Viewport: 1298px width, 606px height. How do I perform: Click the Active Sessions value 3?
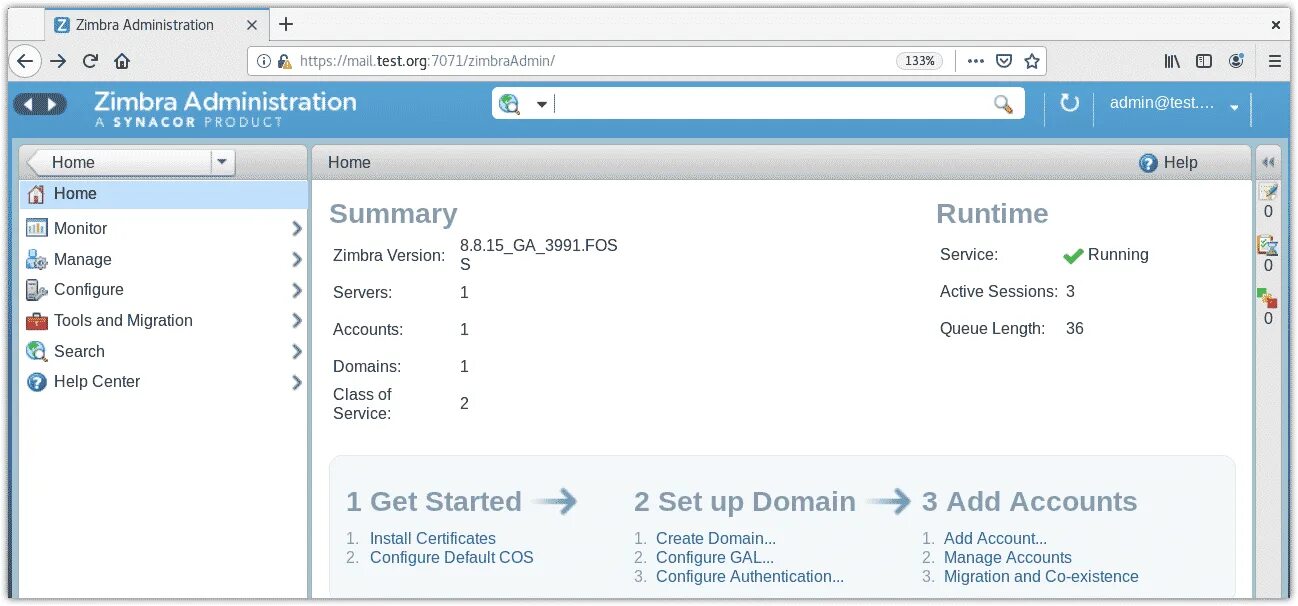[x=1070, y=292]
